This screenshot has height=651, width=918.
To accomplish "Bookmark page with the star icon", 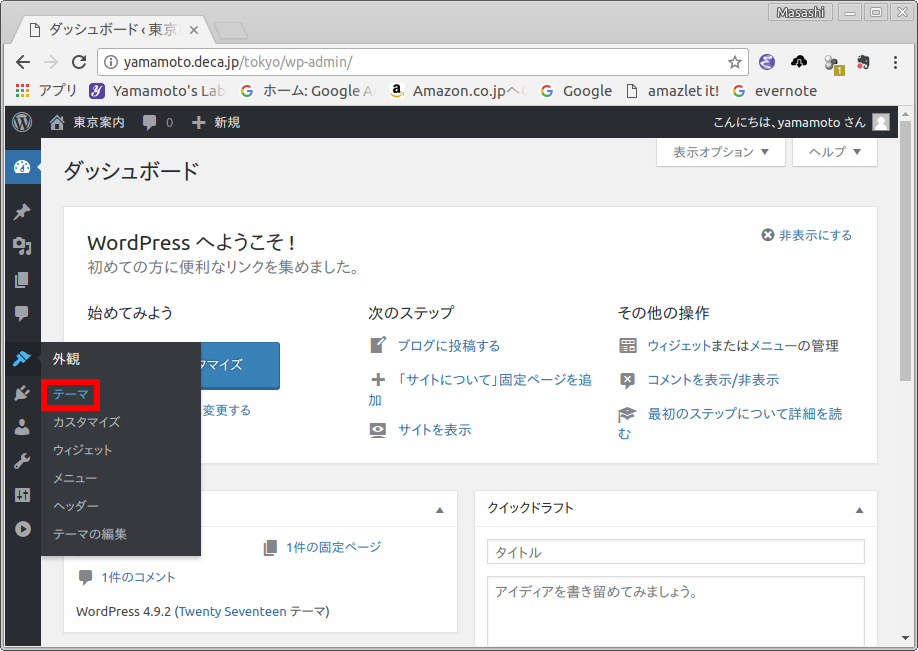I will click(735, 62).
